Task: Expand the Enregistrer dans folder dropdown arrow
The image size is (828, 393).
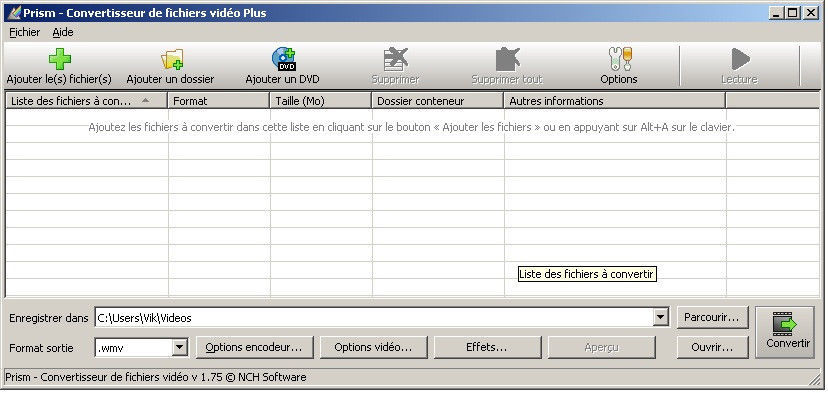Action: 661,317
